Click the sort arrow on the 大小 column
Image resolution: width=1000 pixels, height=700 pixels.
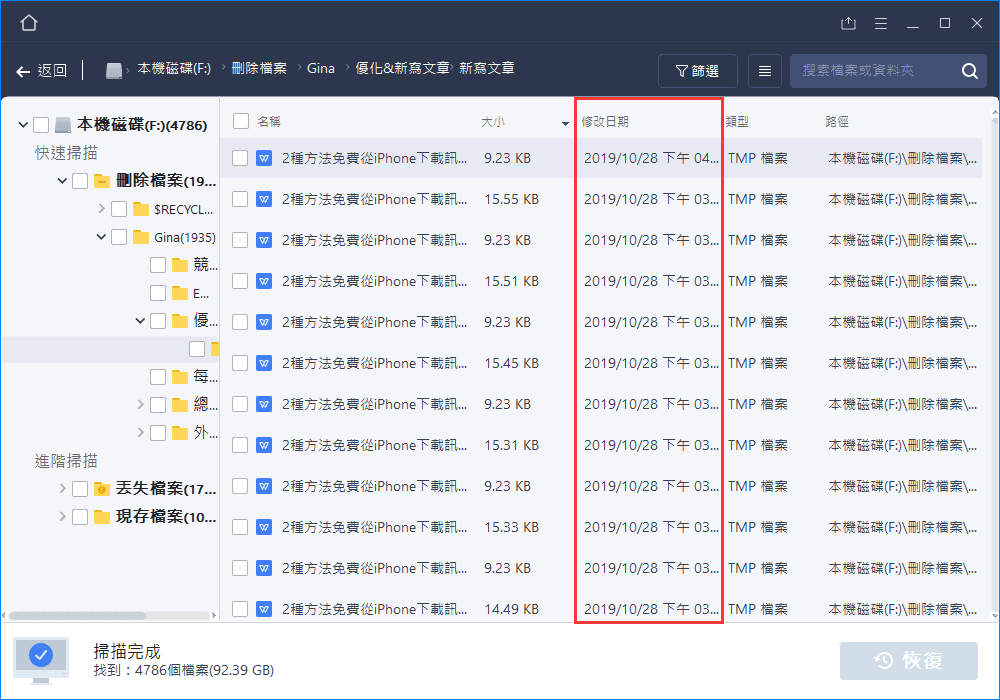(563, 124)
